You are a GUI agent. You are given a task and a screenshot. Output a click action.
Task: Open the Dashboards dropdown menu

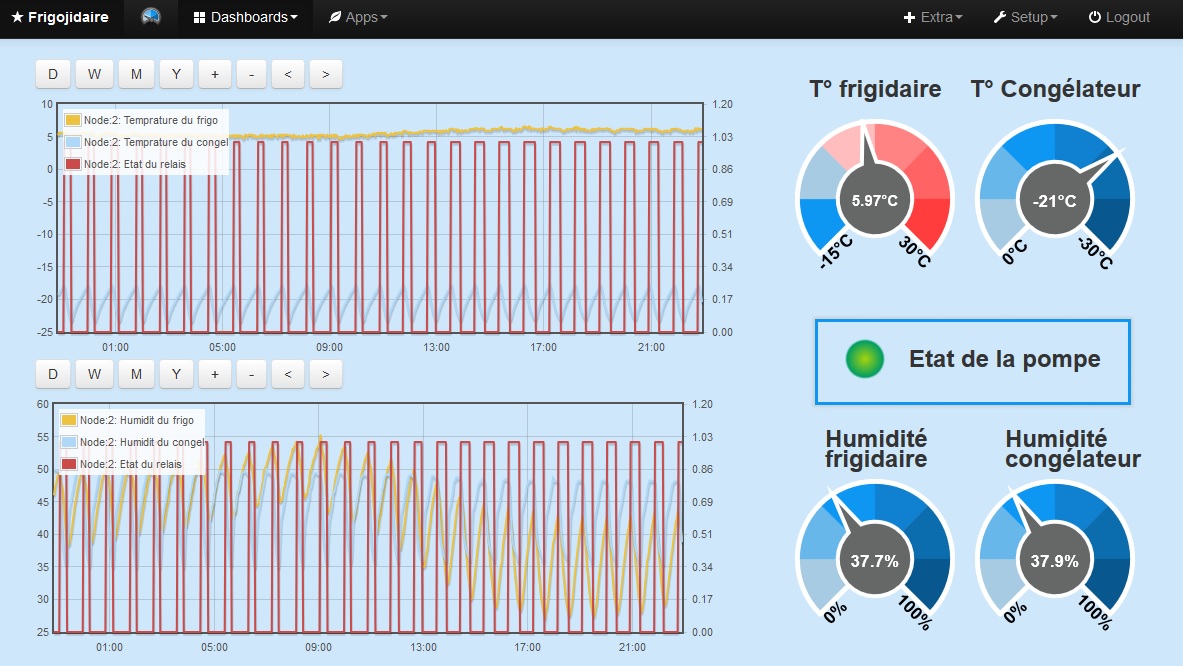pos(245,17)
